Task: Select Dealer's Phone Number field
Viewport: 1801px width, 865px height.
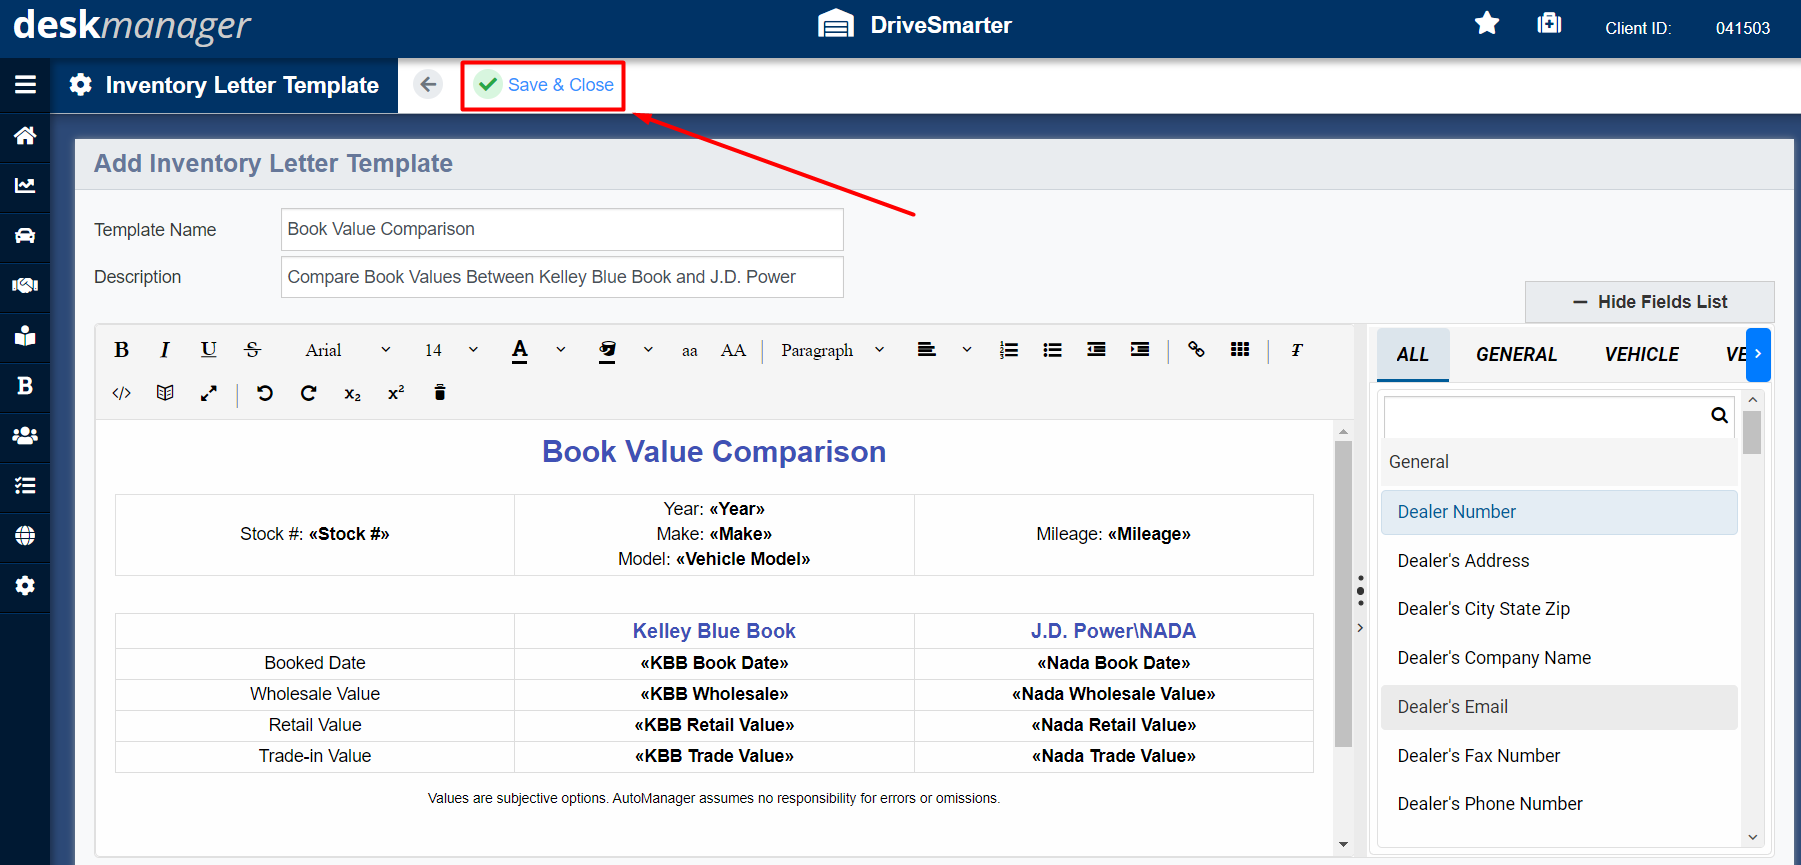Action: pyautogui.click(x=1559, y=804)
